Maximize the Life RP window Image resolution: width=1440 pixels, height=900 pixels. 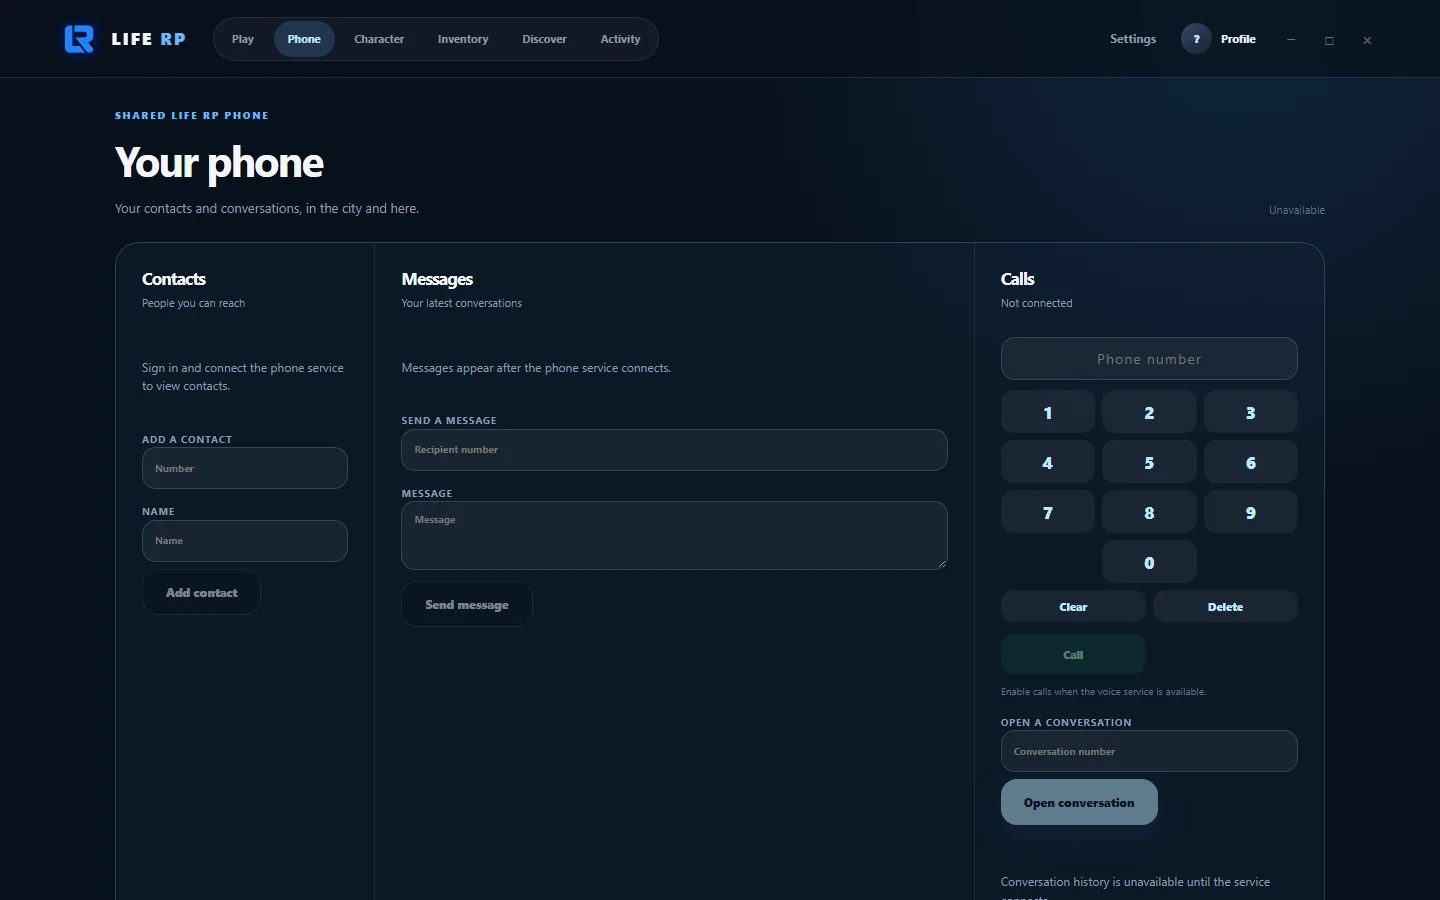tap(1329, 40)
